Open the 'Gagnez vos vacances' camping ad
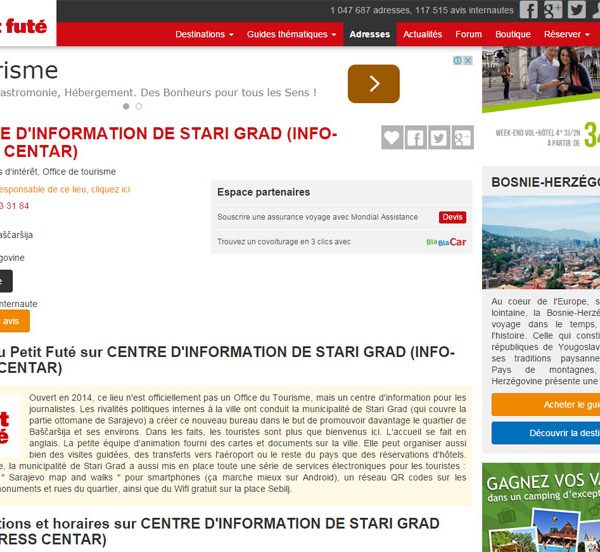This screenshot has width=600, height=552. (x=541, y=507)
